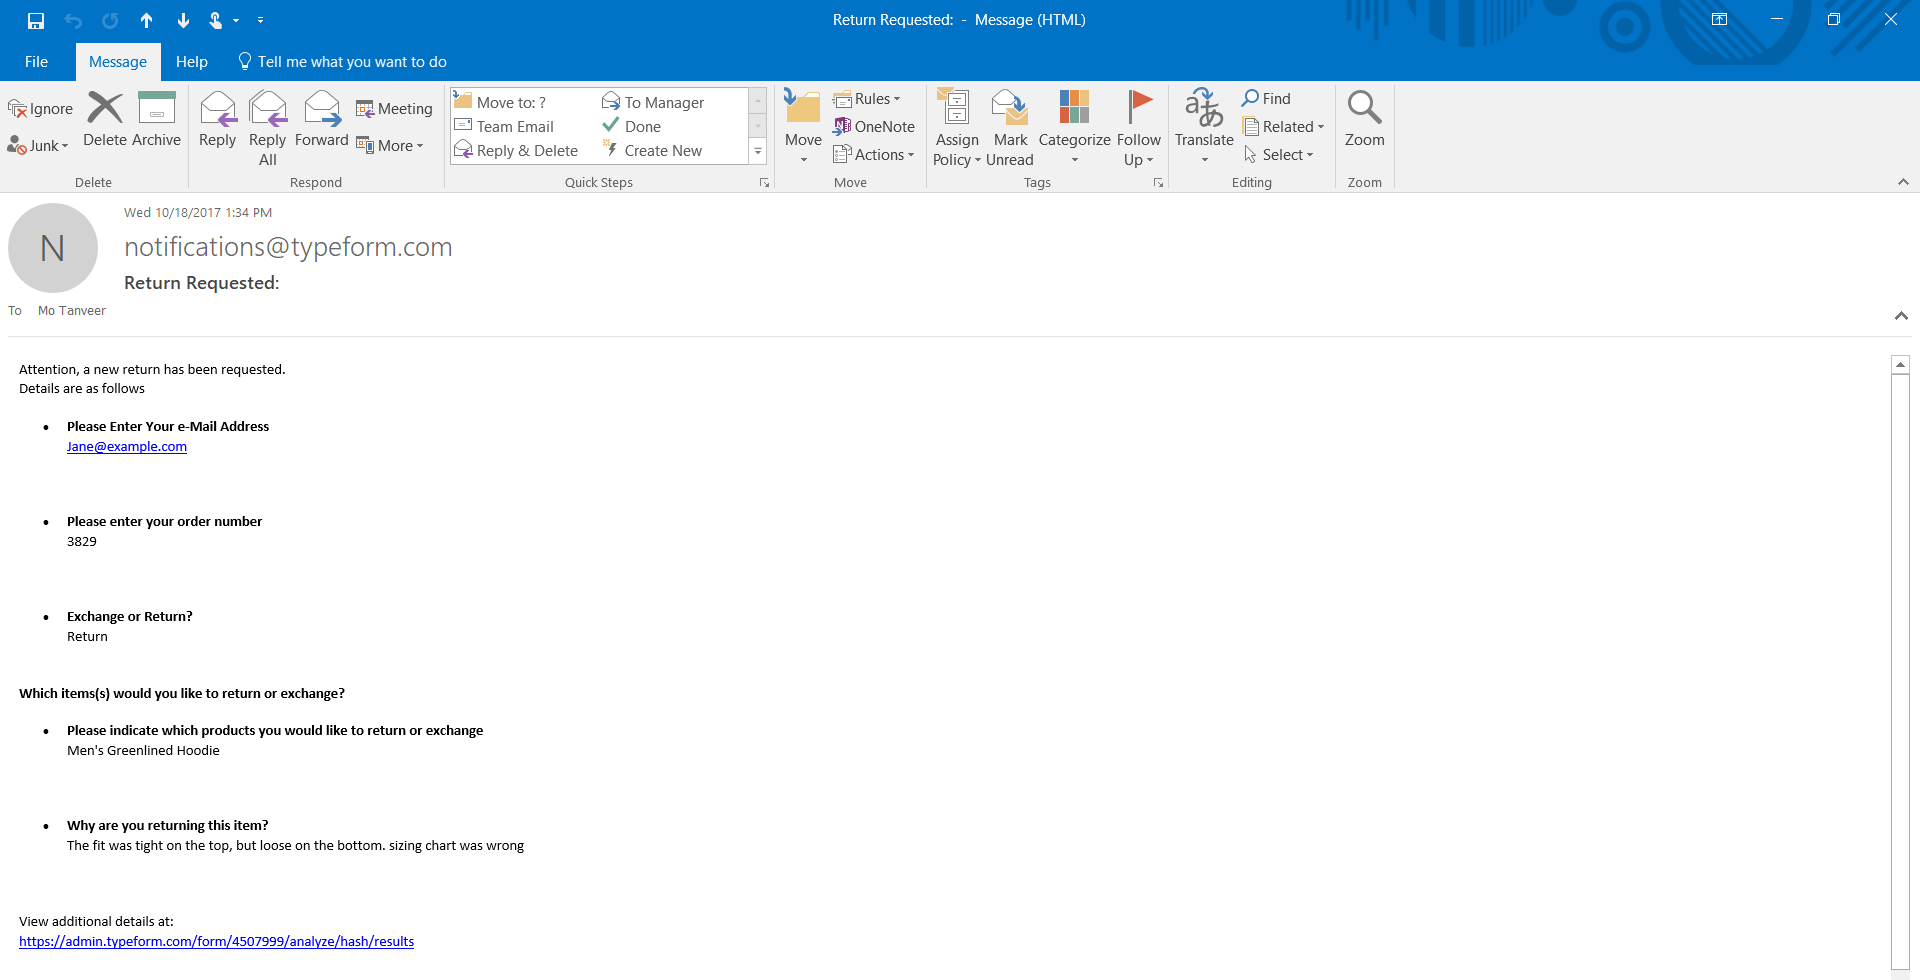Click the Translate icon
The height and width of the screenshot is (980, 1920).
(1203, 110)
